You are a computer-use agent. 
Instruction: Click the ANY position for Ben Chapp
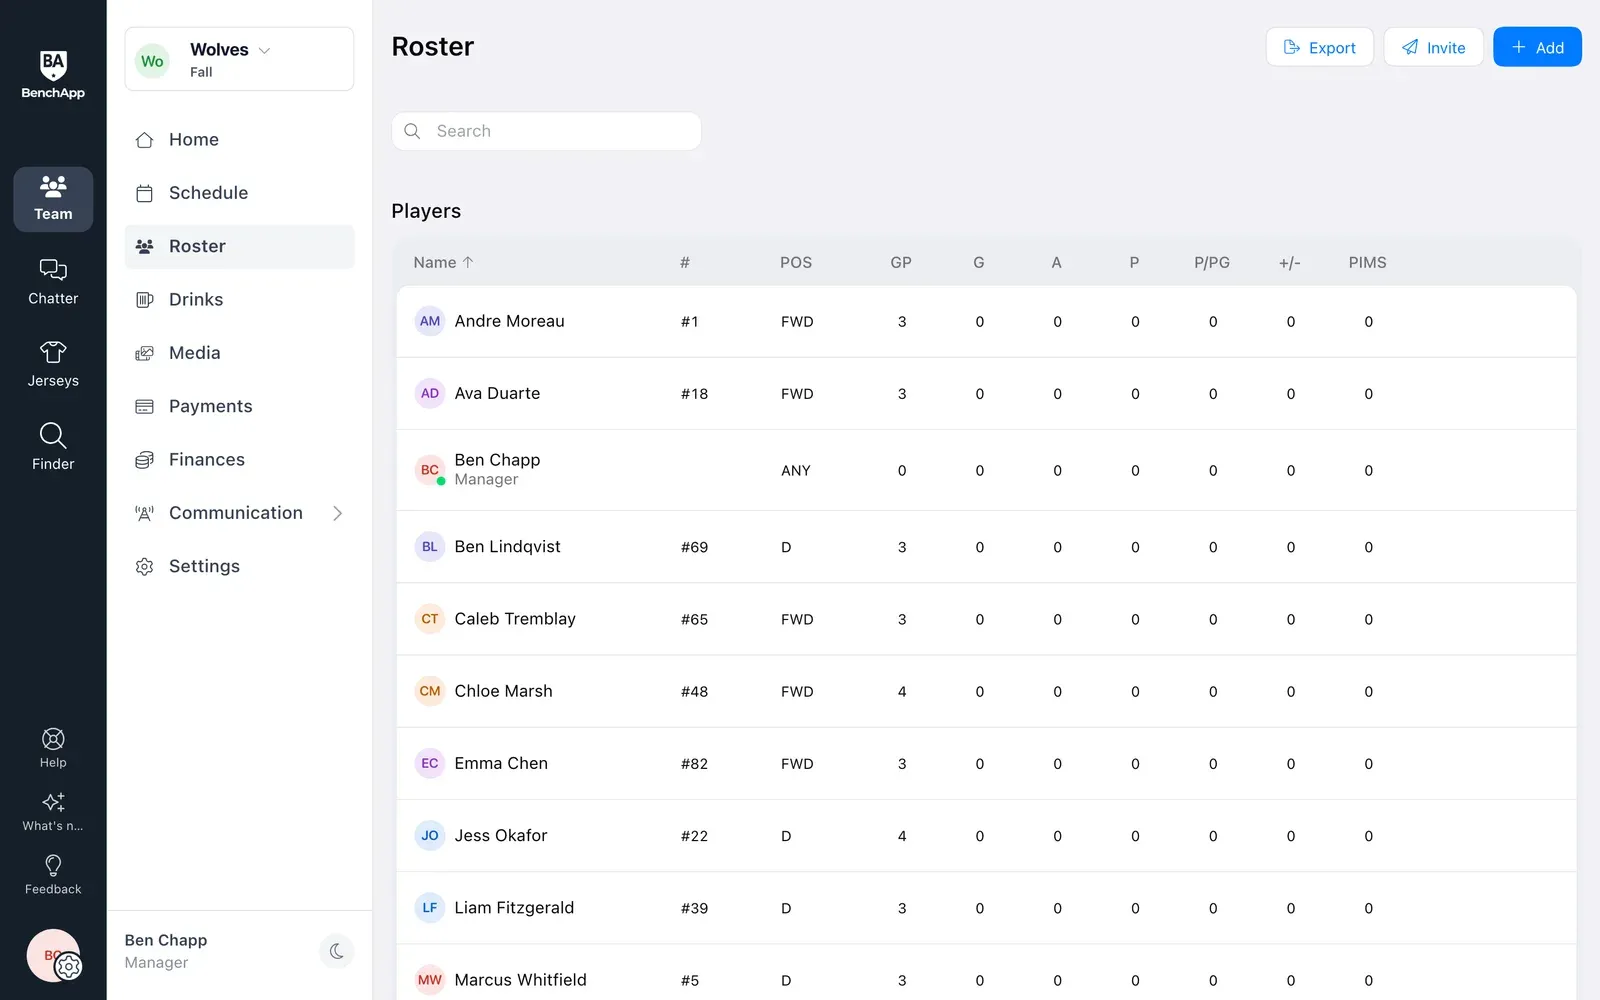pyautogui.click(x=796, y=470)
